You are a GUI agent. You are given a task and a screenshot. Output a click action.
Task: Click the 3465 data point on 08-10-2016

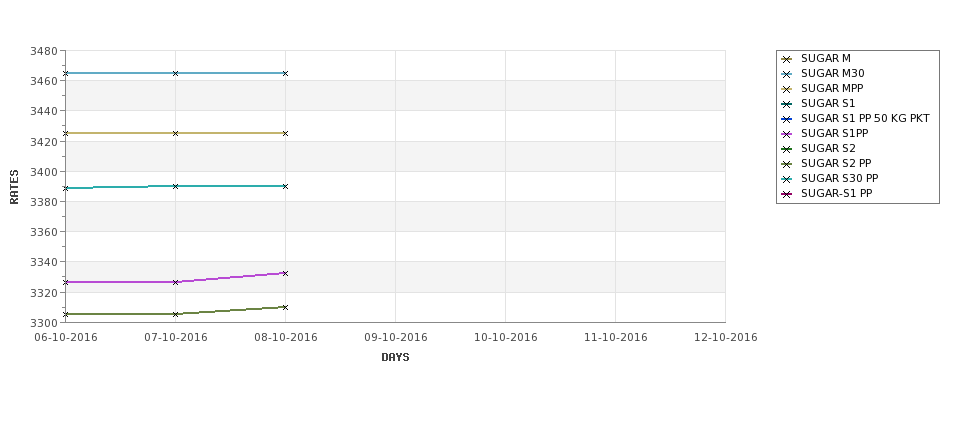[285, 73]
